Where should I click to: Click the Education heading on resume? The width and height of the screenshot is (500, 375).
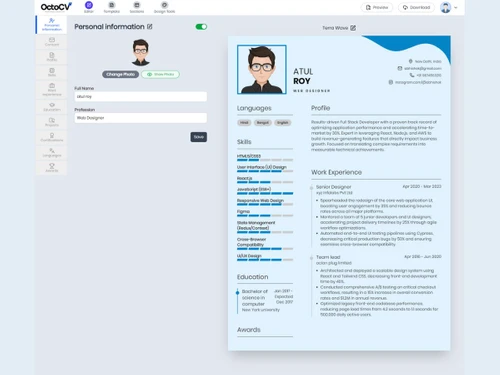click(252, 277)
